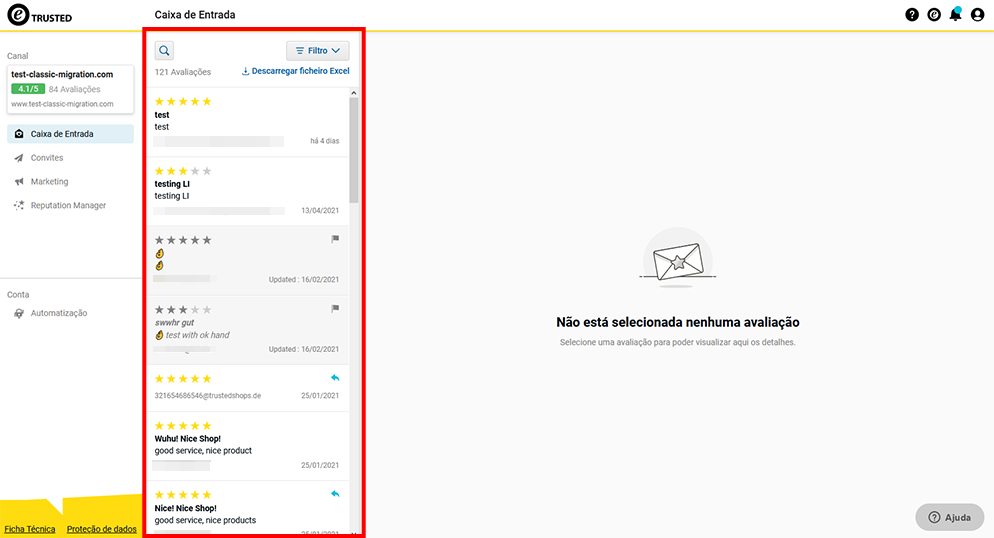
Task: Open the help question mark icon
Action: tap(912, 15)
